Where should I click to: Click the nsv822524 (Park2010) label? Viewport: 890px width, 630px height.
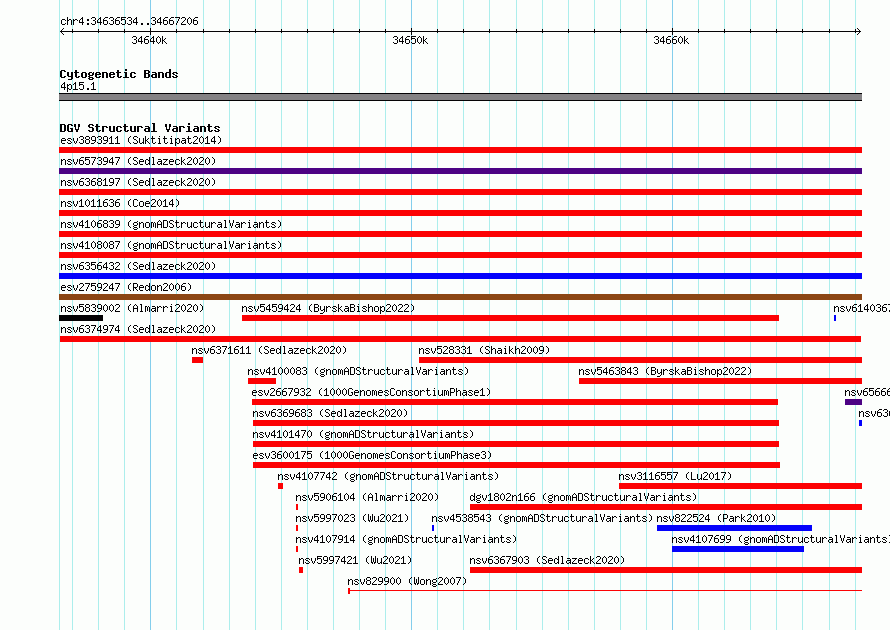coord(716,518)
